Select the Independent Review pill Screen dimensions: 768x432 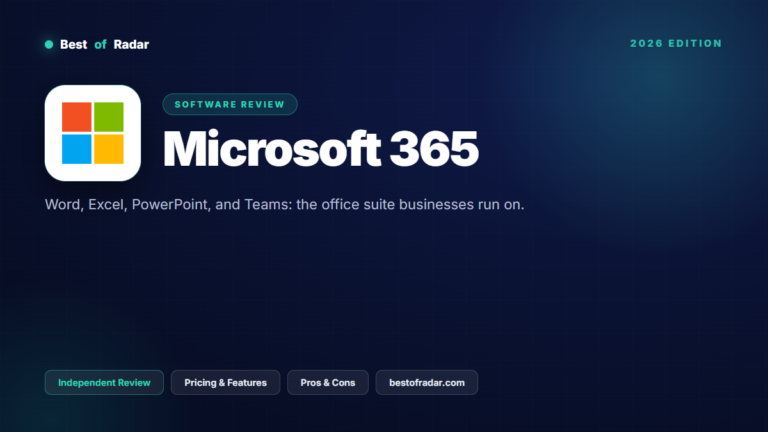point(104,383)
